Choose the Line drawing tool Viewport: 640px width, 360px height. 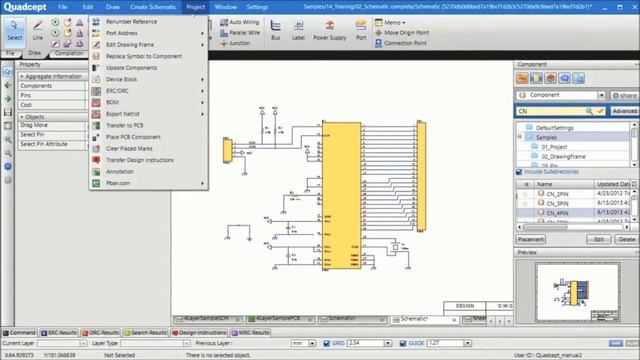[38, 31]
